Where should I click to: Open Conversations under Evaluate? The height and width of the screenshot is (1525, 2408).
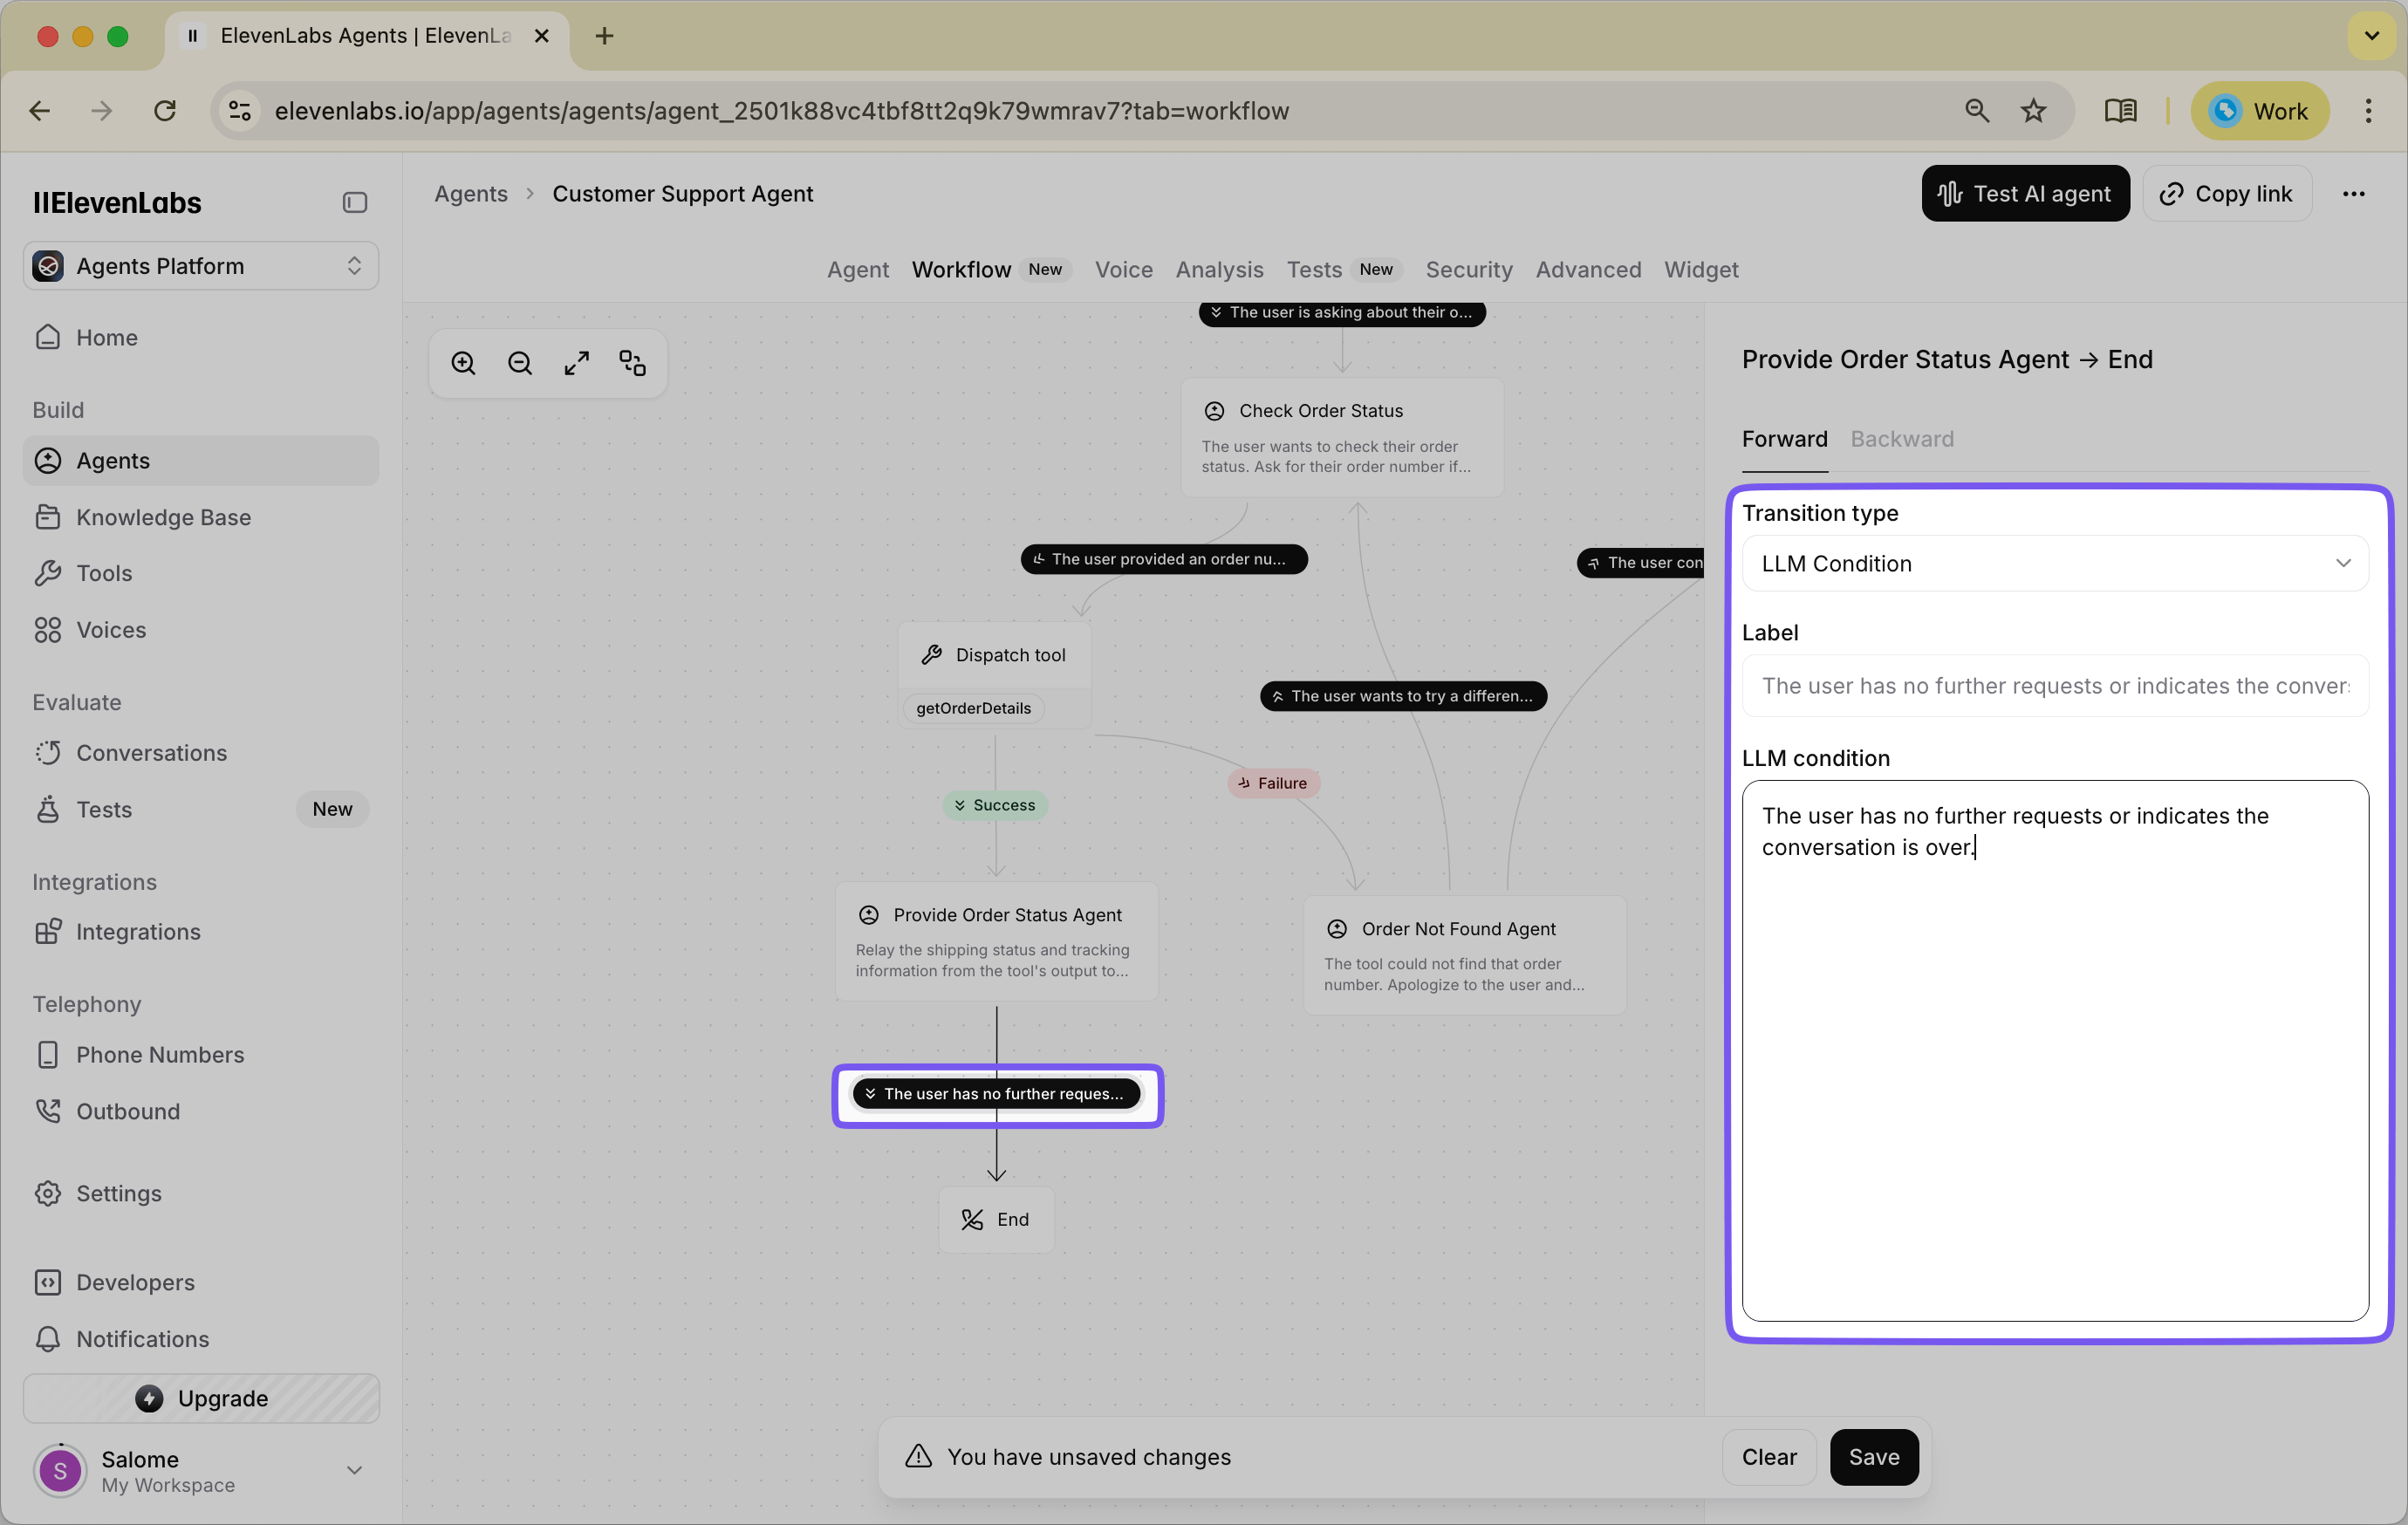tap(151, 752)
